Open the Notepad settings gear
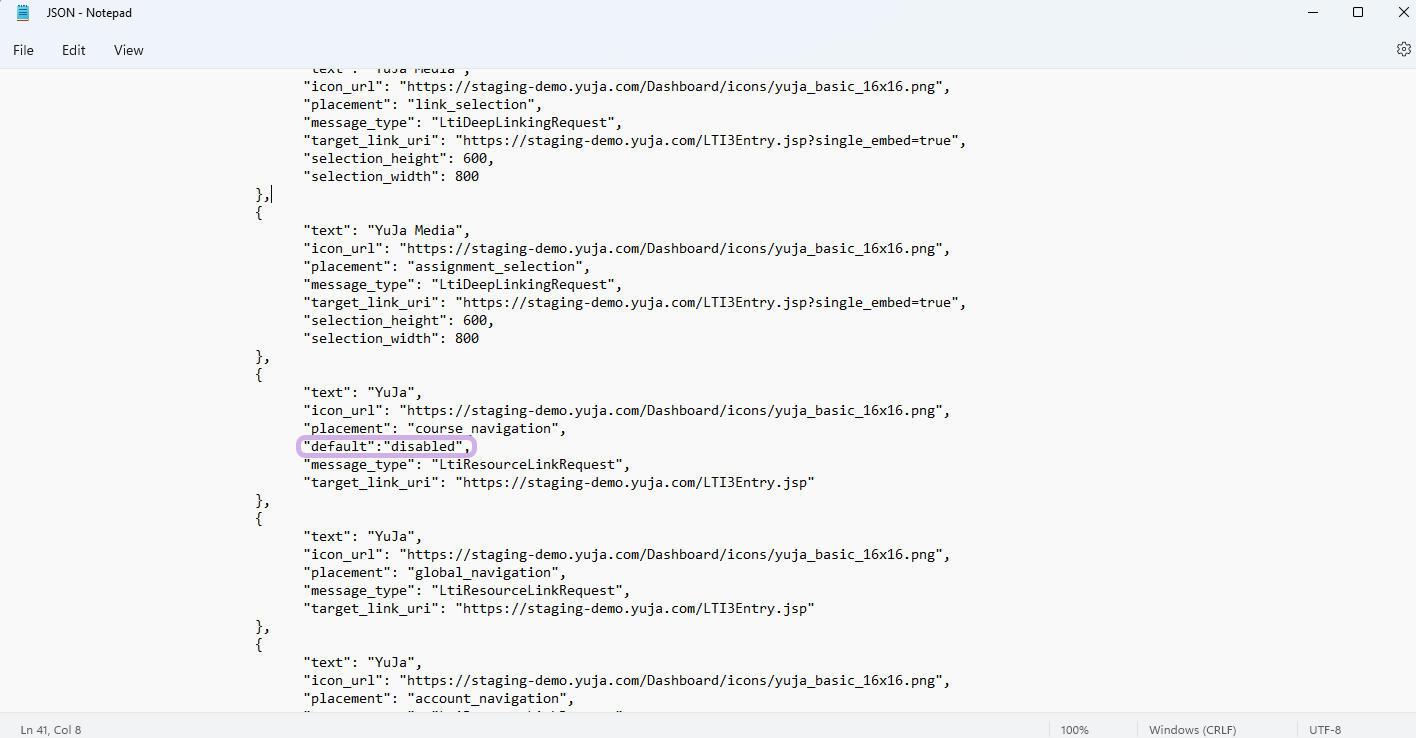1416x738 pixels. [x=1403, y=50]
